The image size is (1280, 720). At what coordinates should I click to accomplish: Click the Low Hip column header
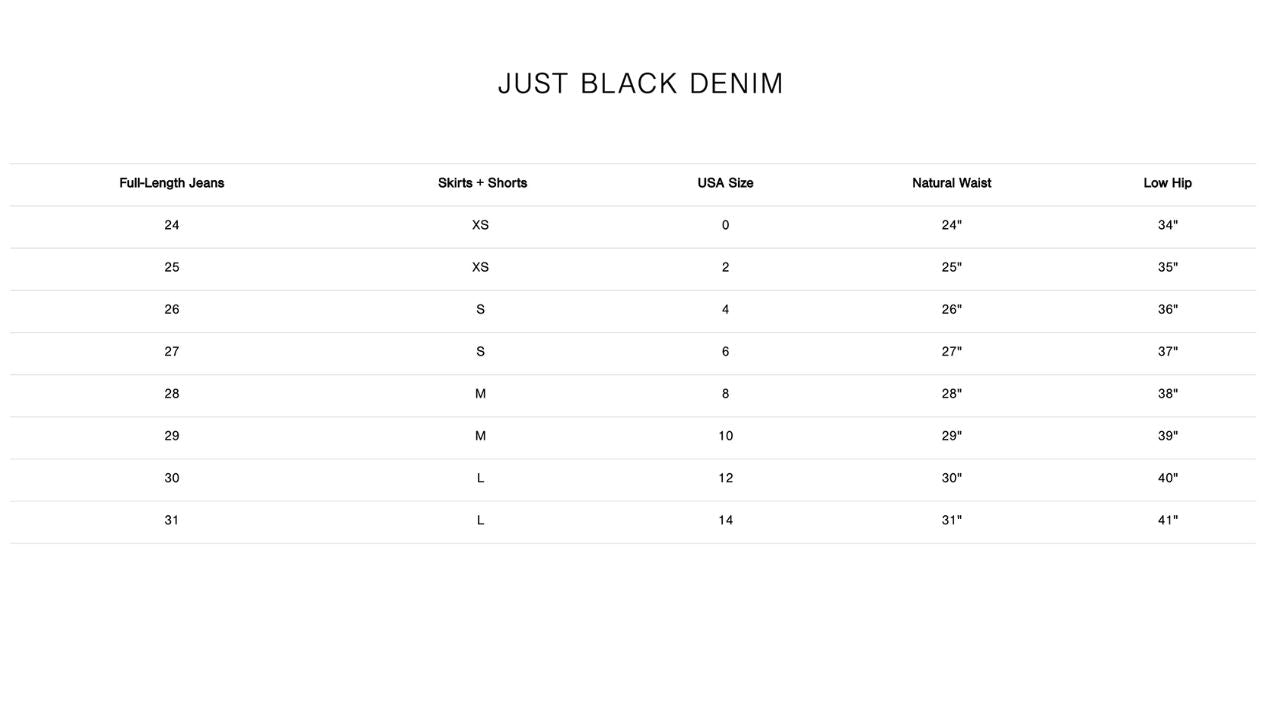pyautogui.click(x=1167, y=183)
